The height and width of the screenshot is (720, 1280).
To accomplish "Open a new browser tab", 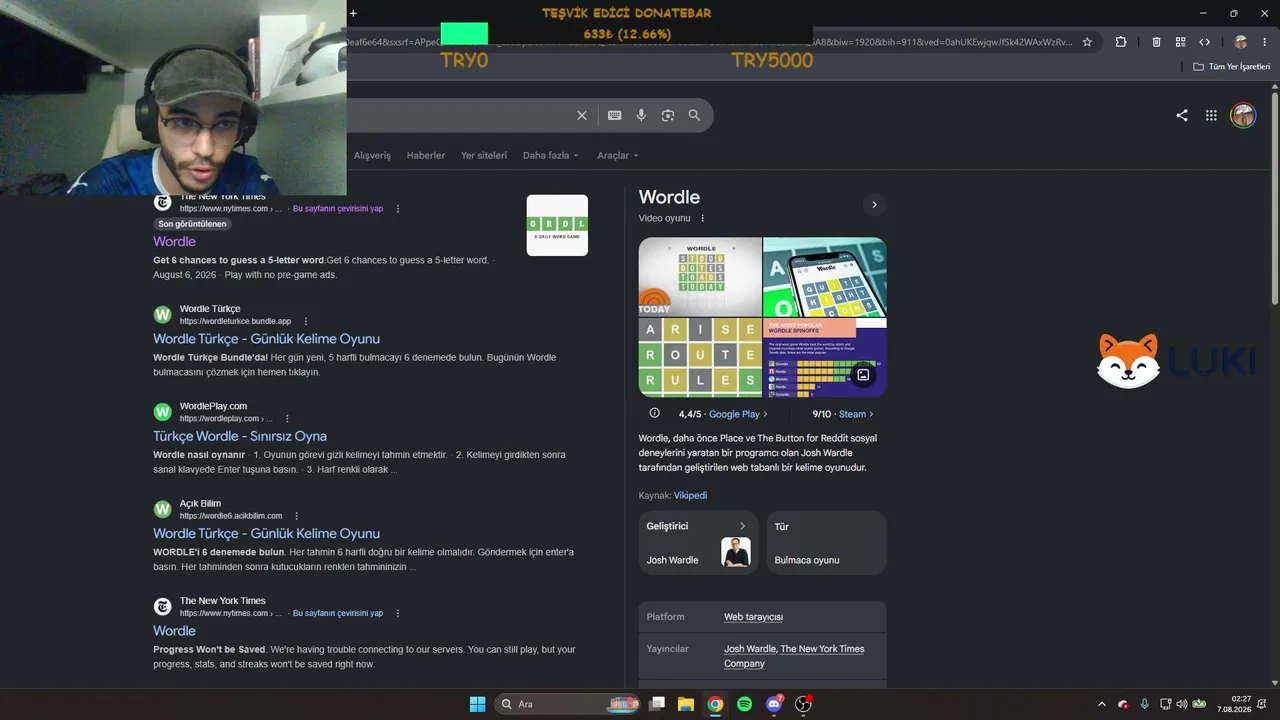I will [x=353, y=13].
